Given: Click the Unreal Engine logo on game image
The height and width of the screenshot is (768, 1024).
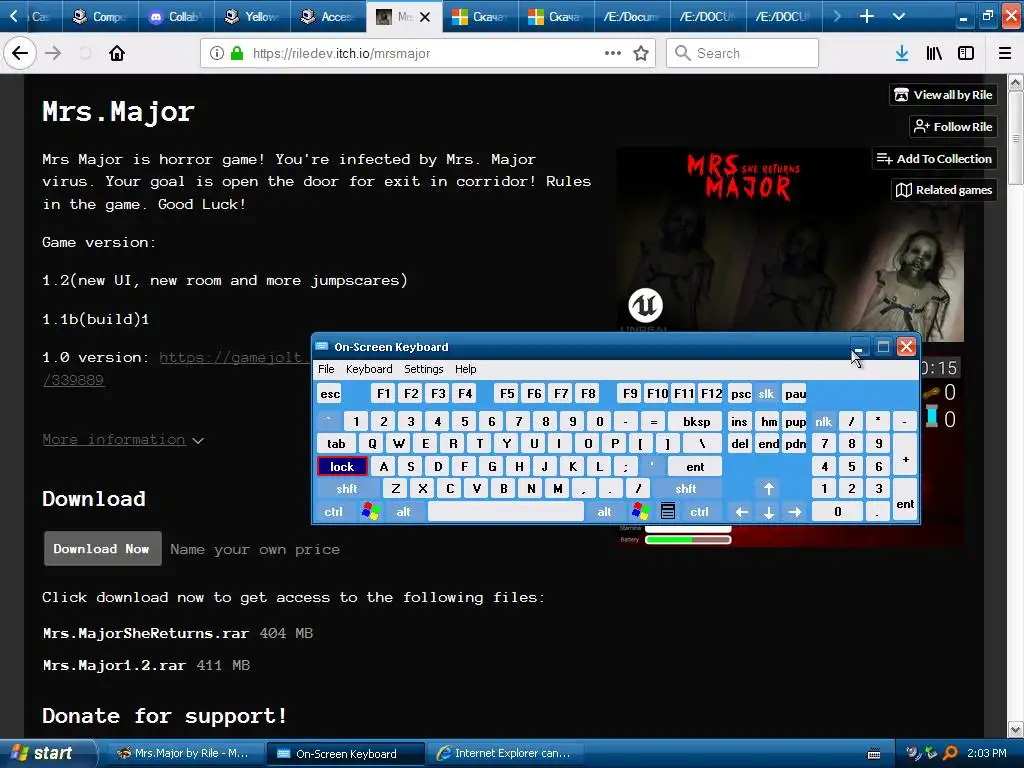Looking at the screenshot, I should pos(645,305).
